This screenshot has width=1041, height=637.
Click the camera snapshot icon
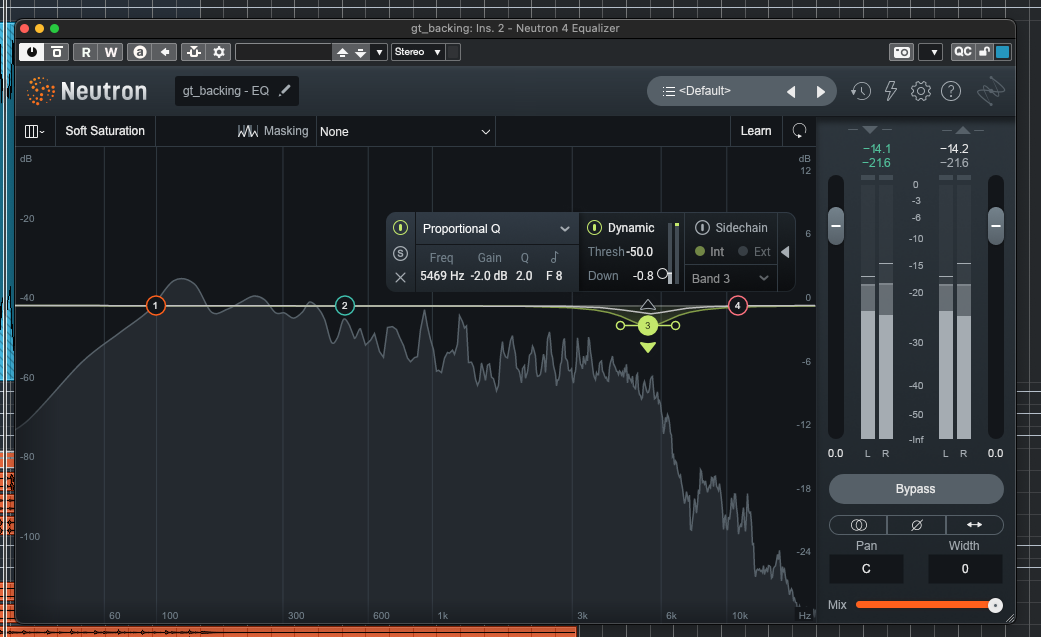coord(902,52)
